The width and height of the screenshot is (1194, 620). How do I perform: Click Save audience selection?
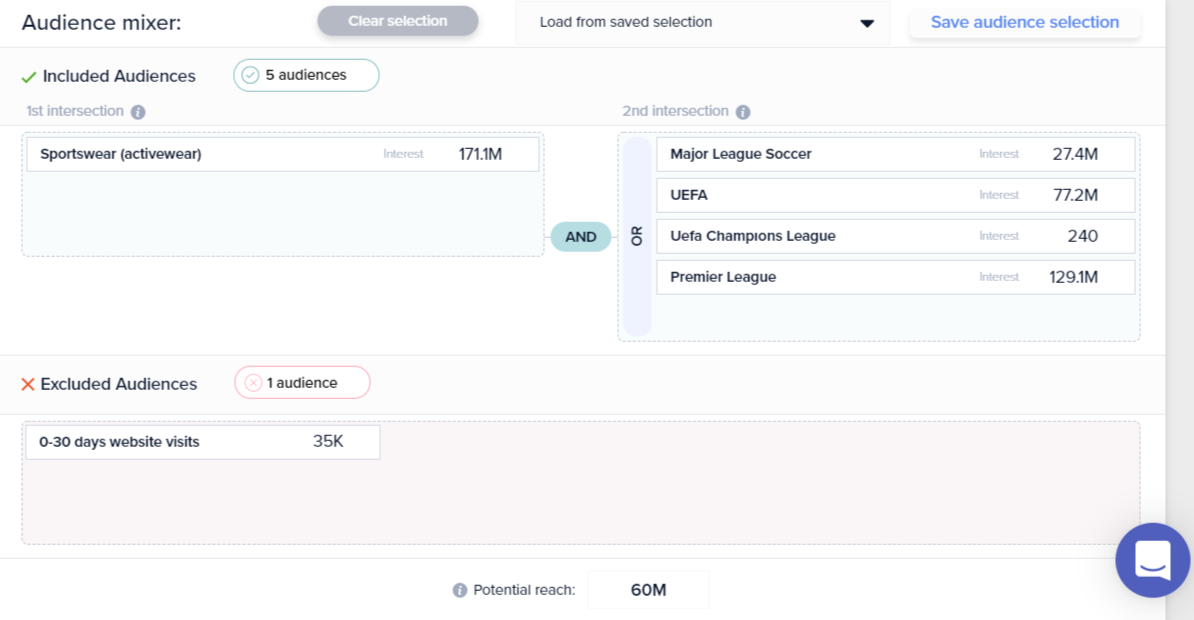click(1024, 23)
